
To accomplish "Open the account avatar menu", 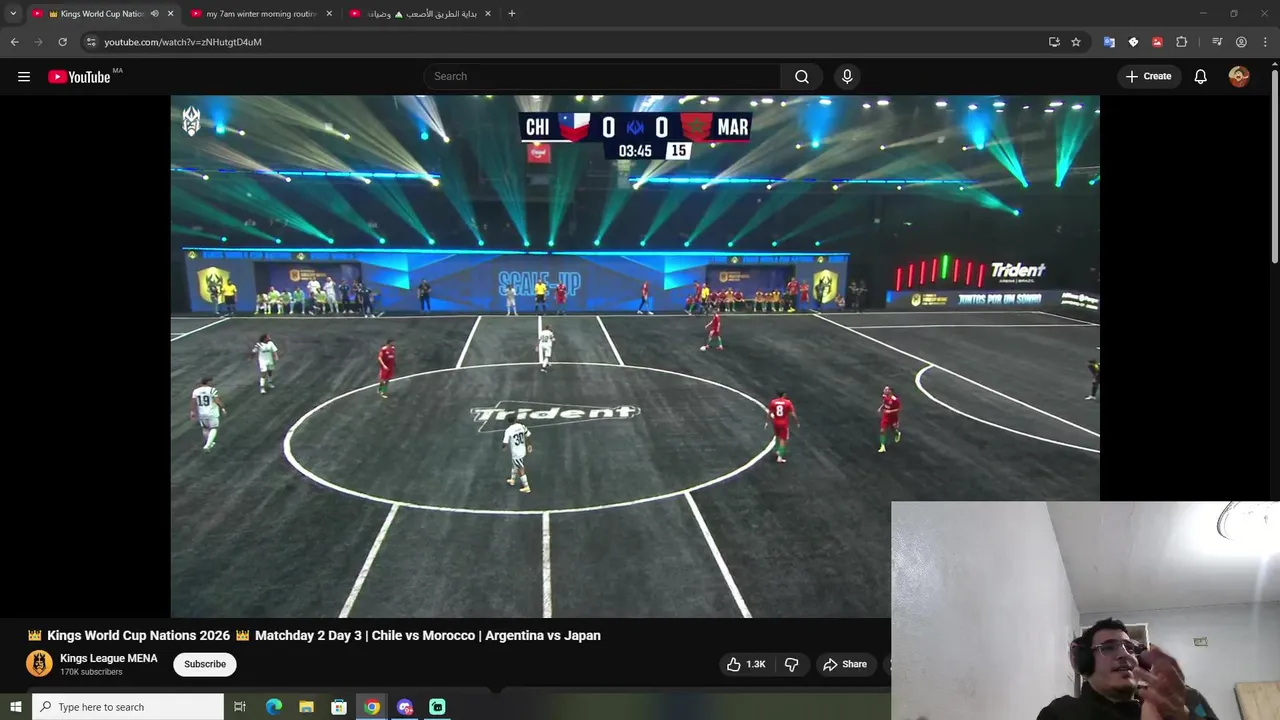I will 1239,76.
